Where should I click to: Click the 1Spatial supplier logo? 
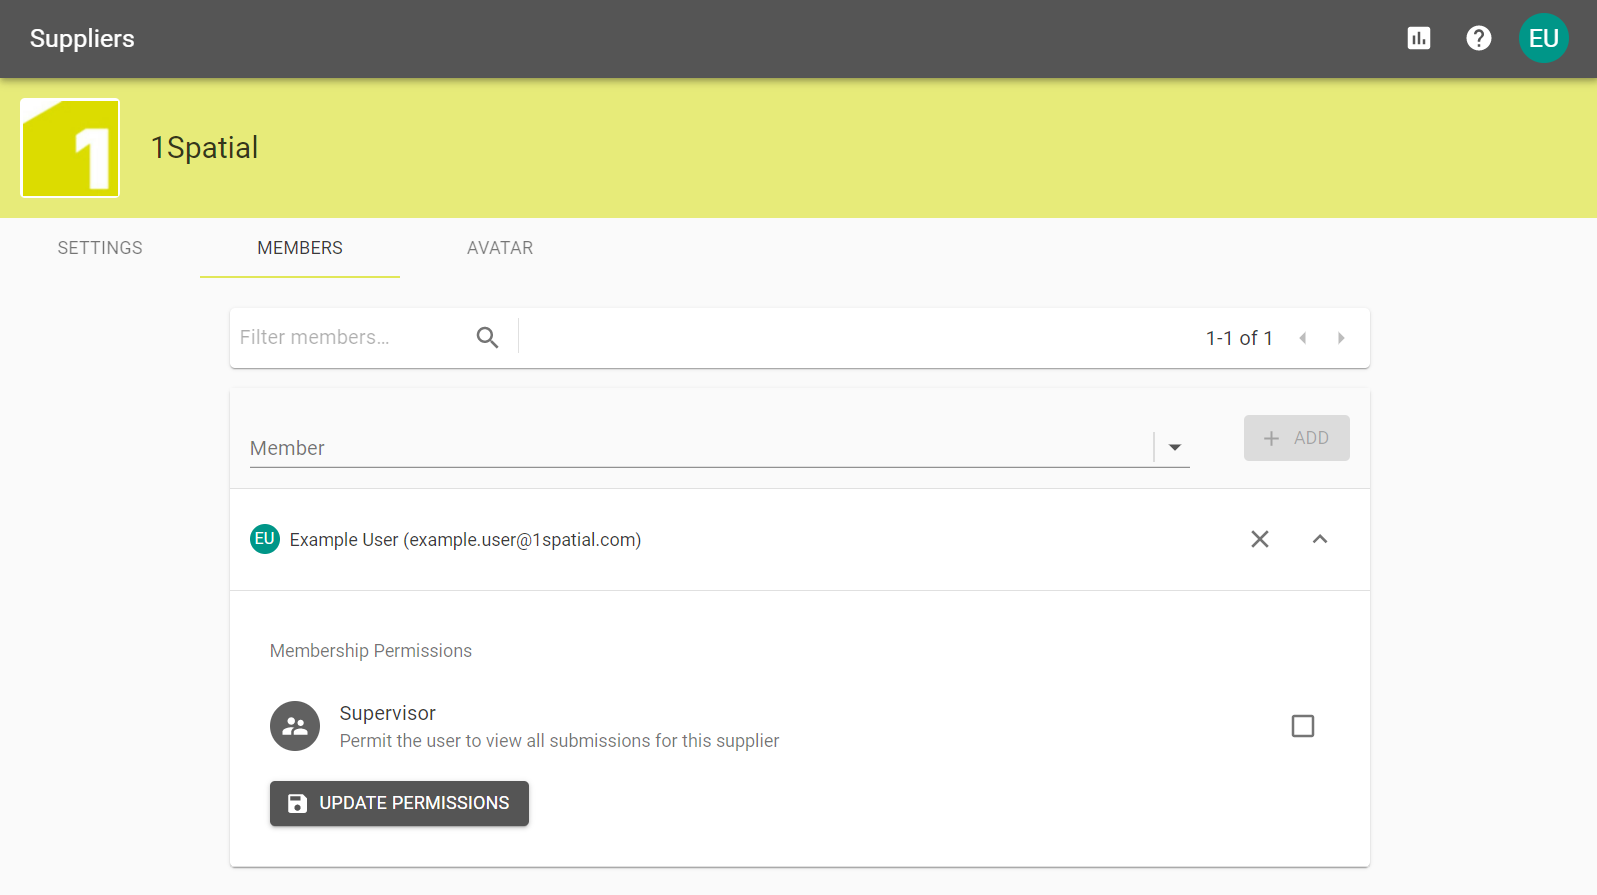pos(70,148)
